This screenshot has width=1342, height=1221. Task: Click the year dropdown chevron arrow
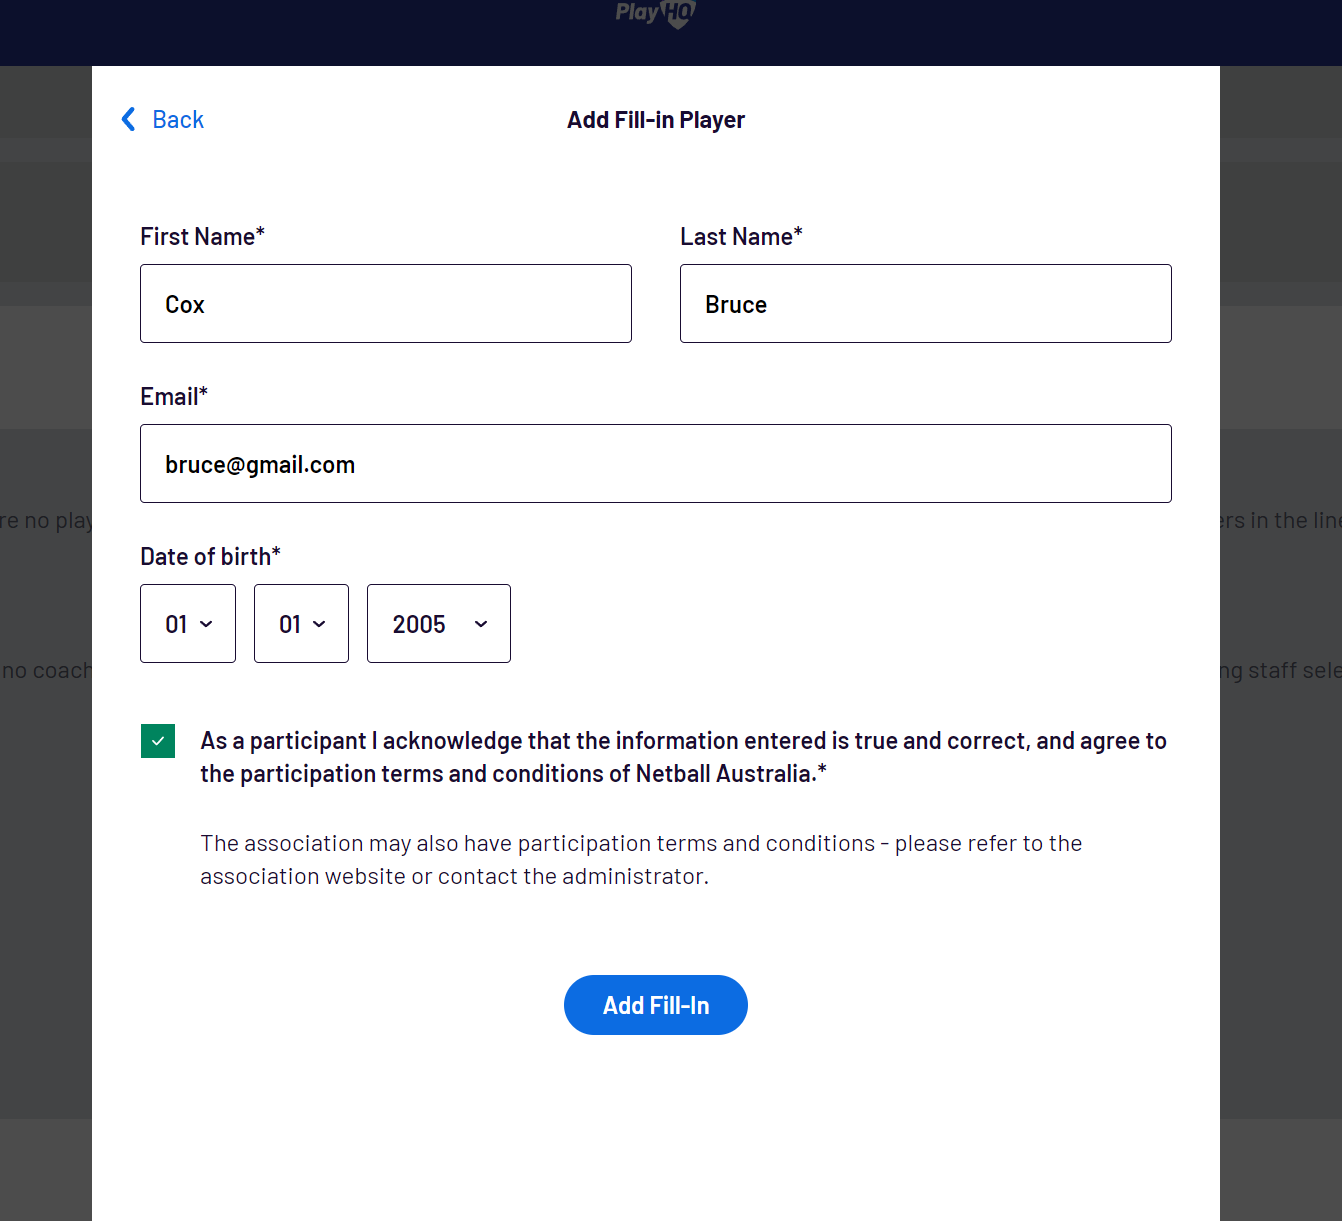pos(481,624)
